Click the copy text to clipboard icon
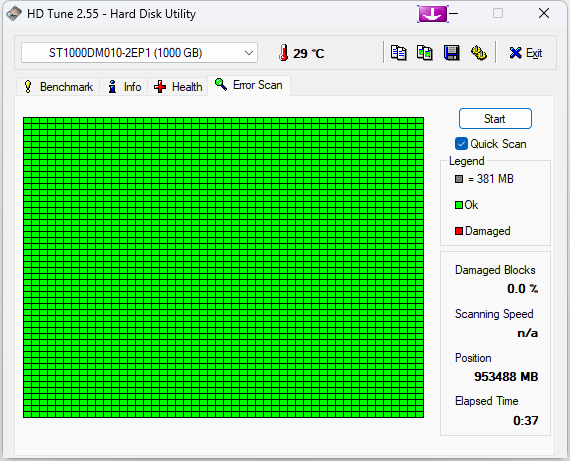Viewport: 570px width, 461px height. tap(398, 53)
